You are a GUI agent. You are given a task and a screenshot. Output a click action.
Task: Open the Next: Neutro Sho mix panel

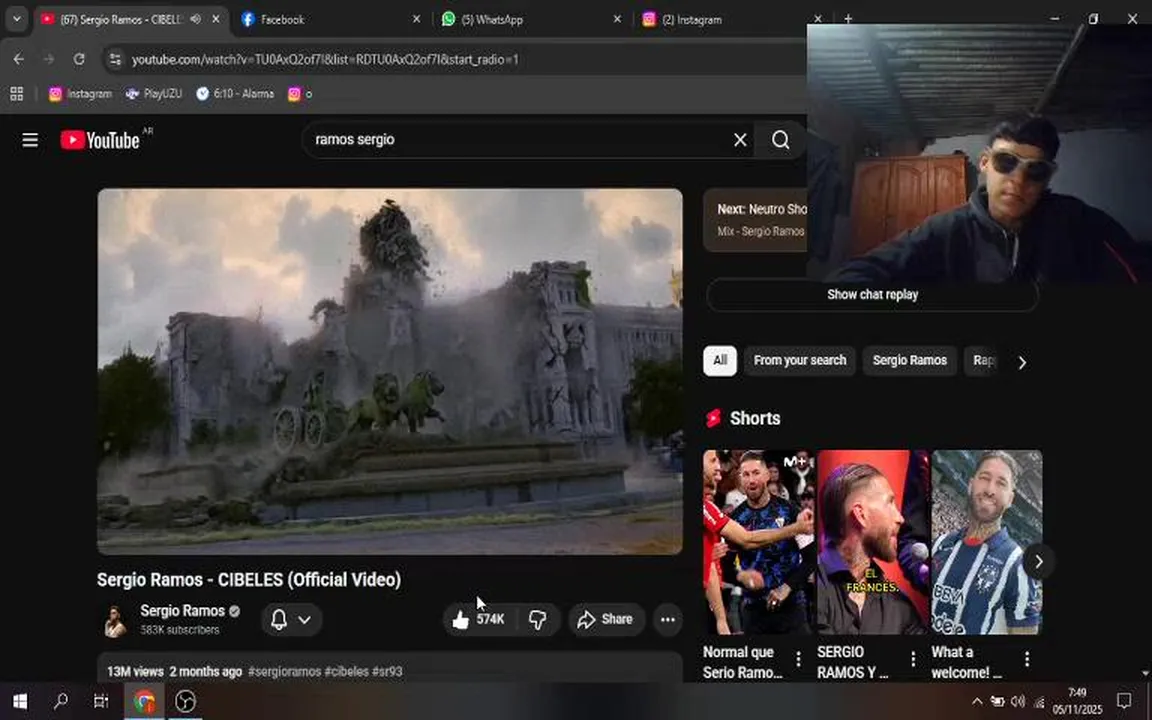(755, 220)
